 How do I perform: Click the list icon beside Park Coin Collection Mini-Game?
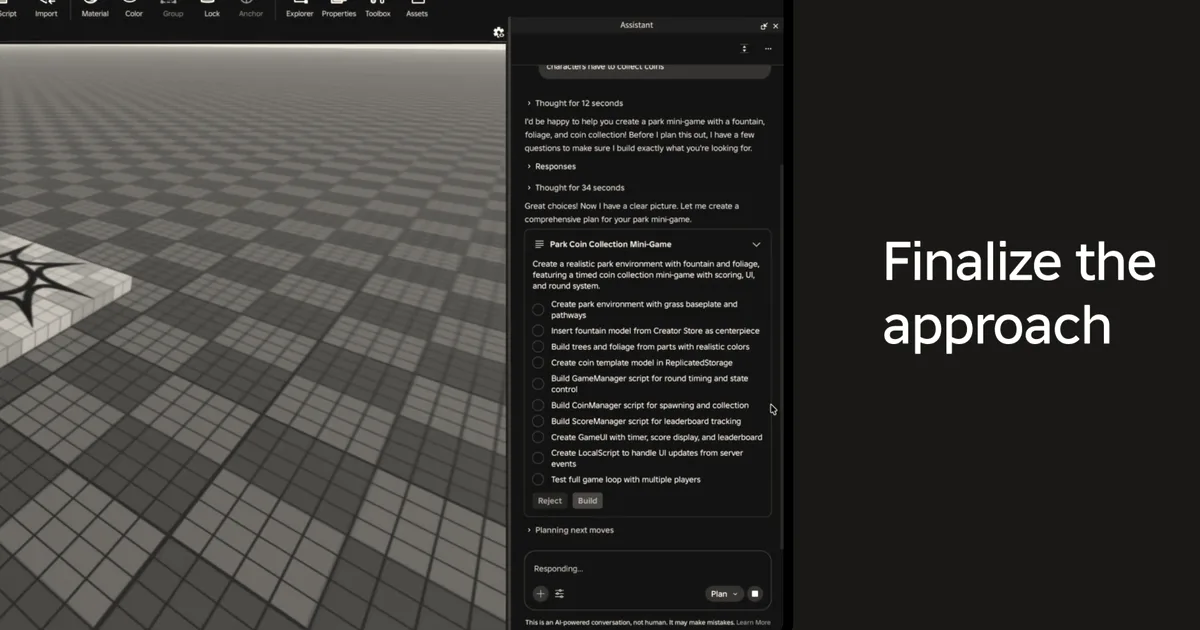(539, 244)
